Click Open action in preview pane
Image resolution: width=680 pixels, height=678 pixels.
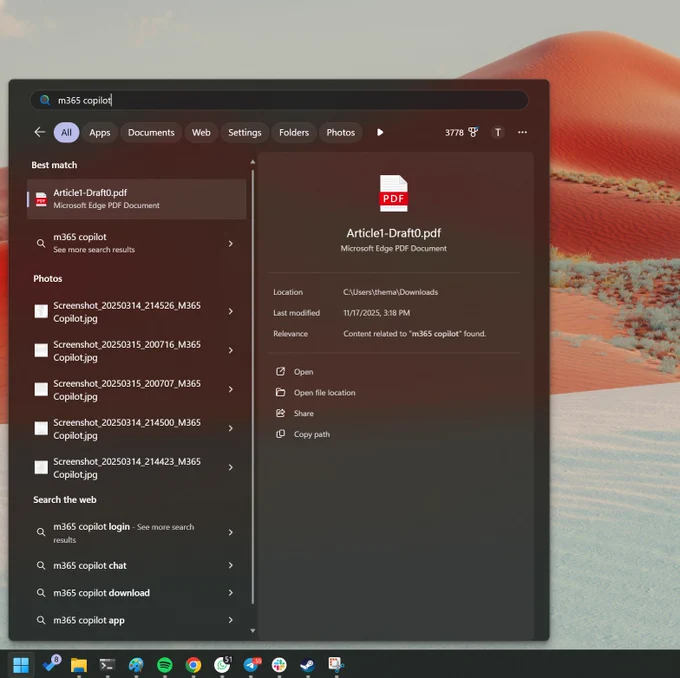[x=295, y=372]
